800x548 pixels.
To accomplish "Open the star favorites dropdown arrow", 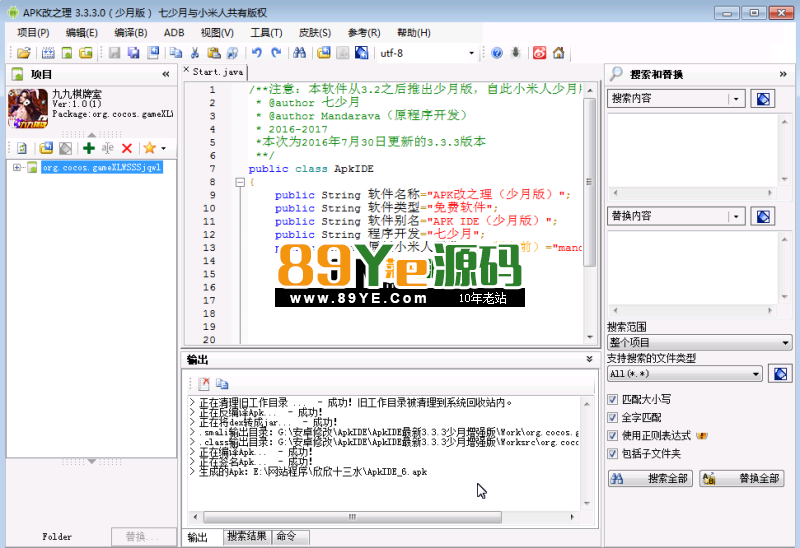I will click(163, 148).
